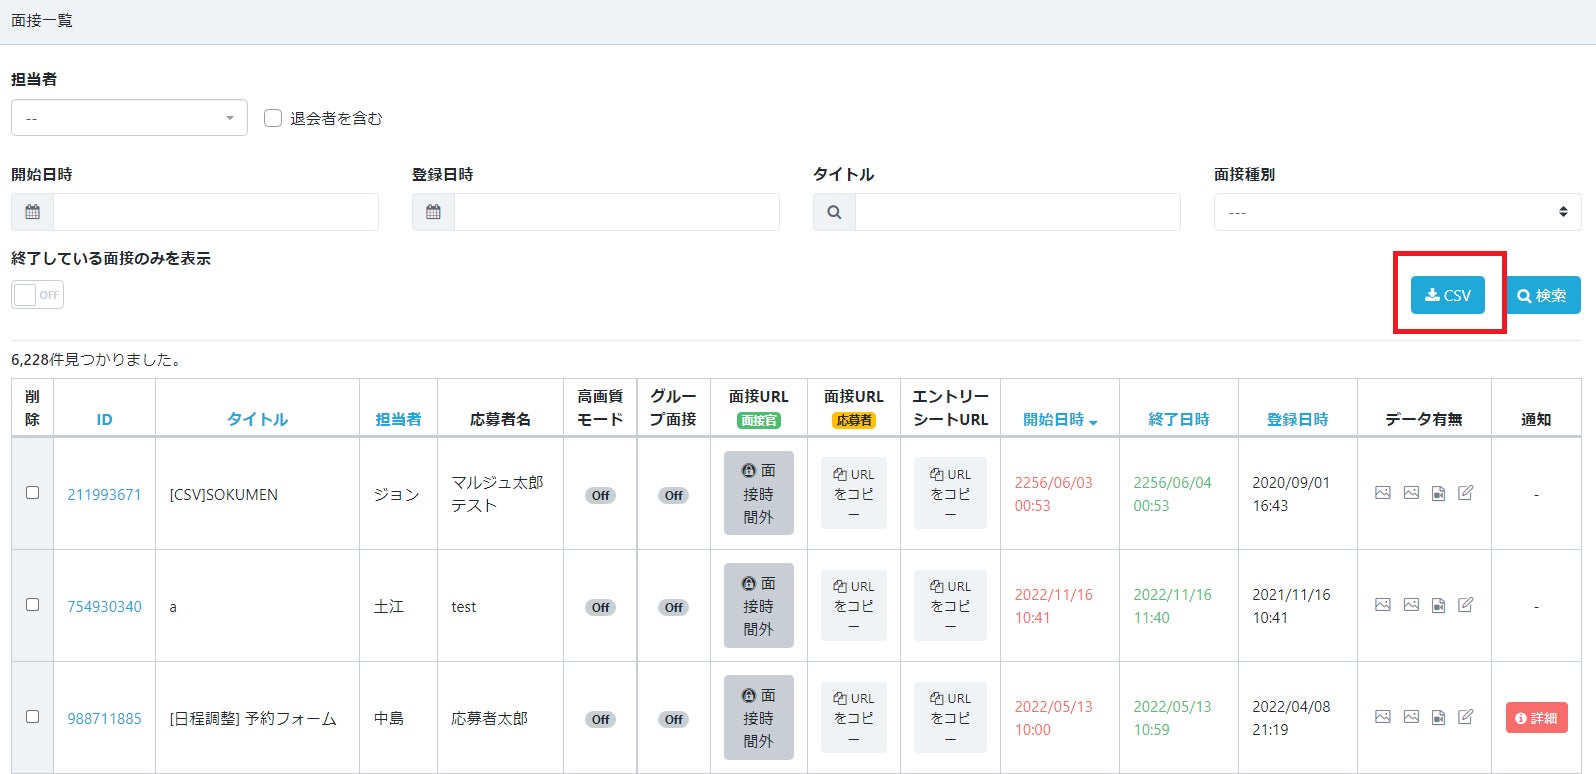1596x774 pixels.
Task: Open interview ID 754930340 link
Action: [104, 607]
